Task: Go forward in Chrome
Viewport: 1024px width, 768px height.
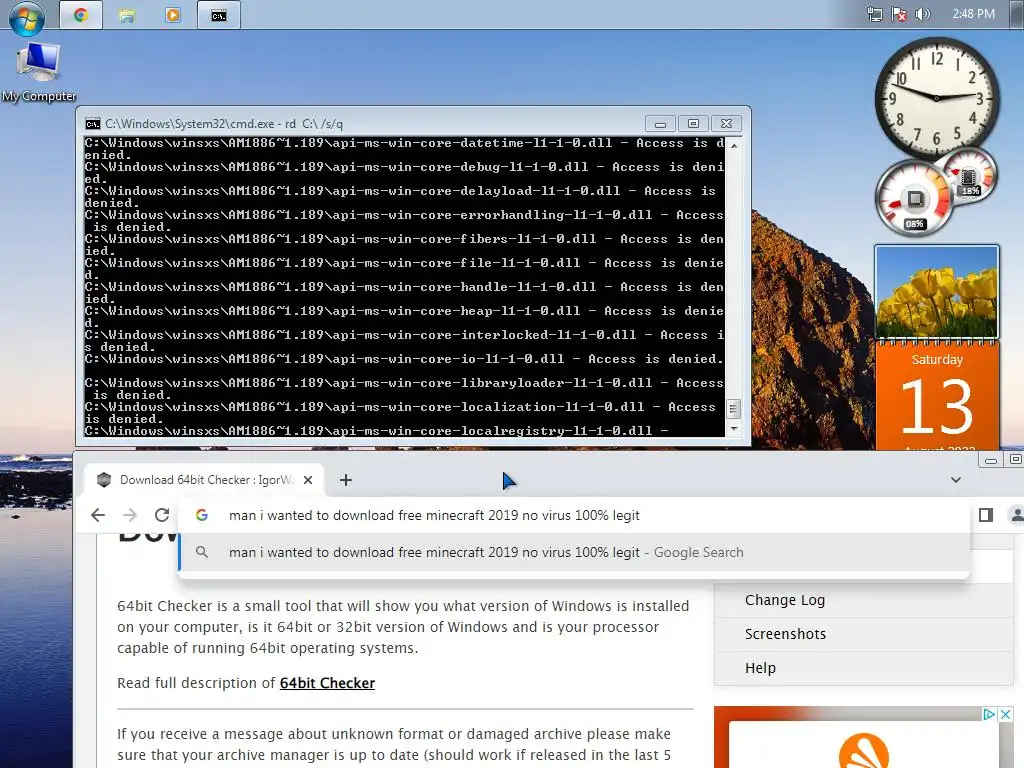Action: 130,515
